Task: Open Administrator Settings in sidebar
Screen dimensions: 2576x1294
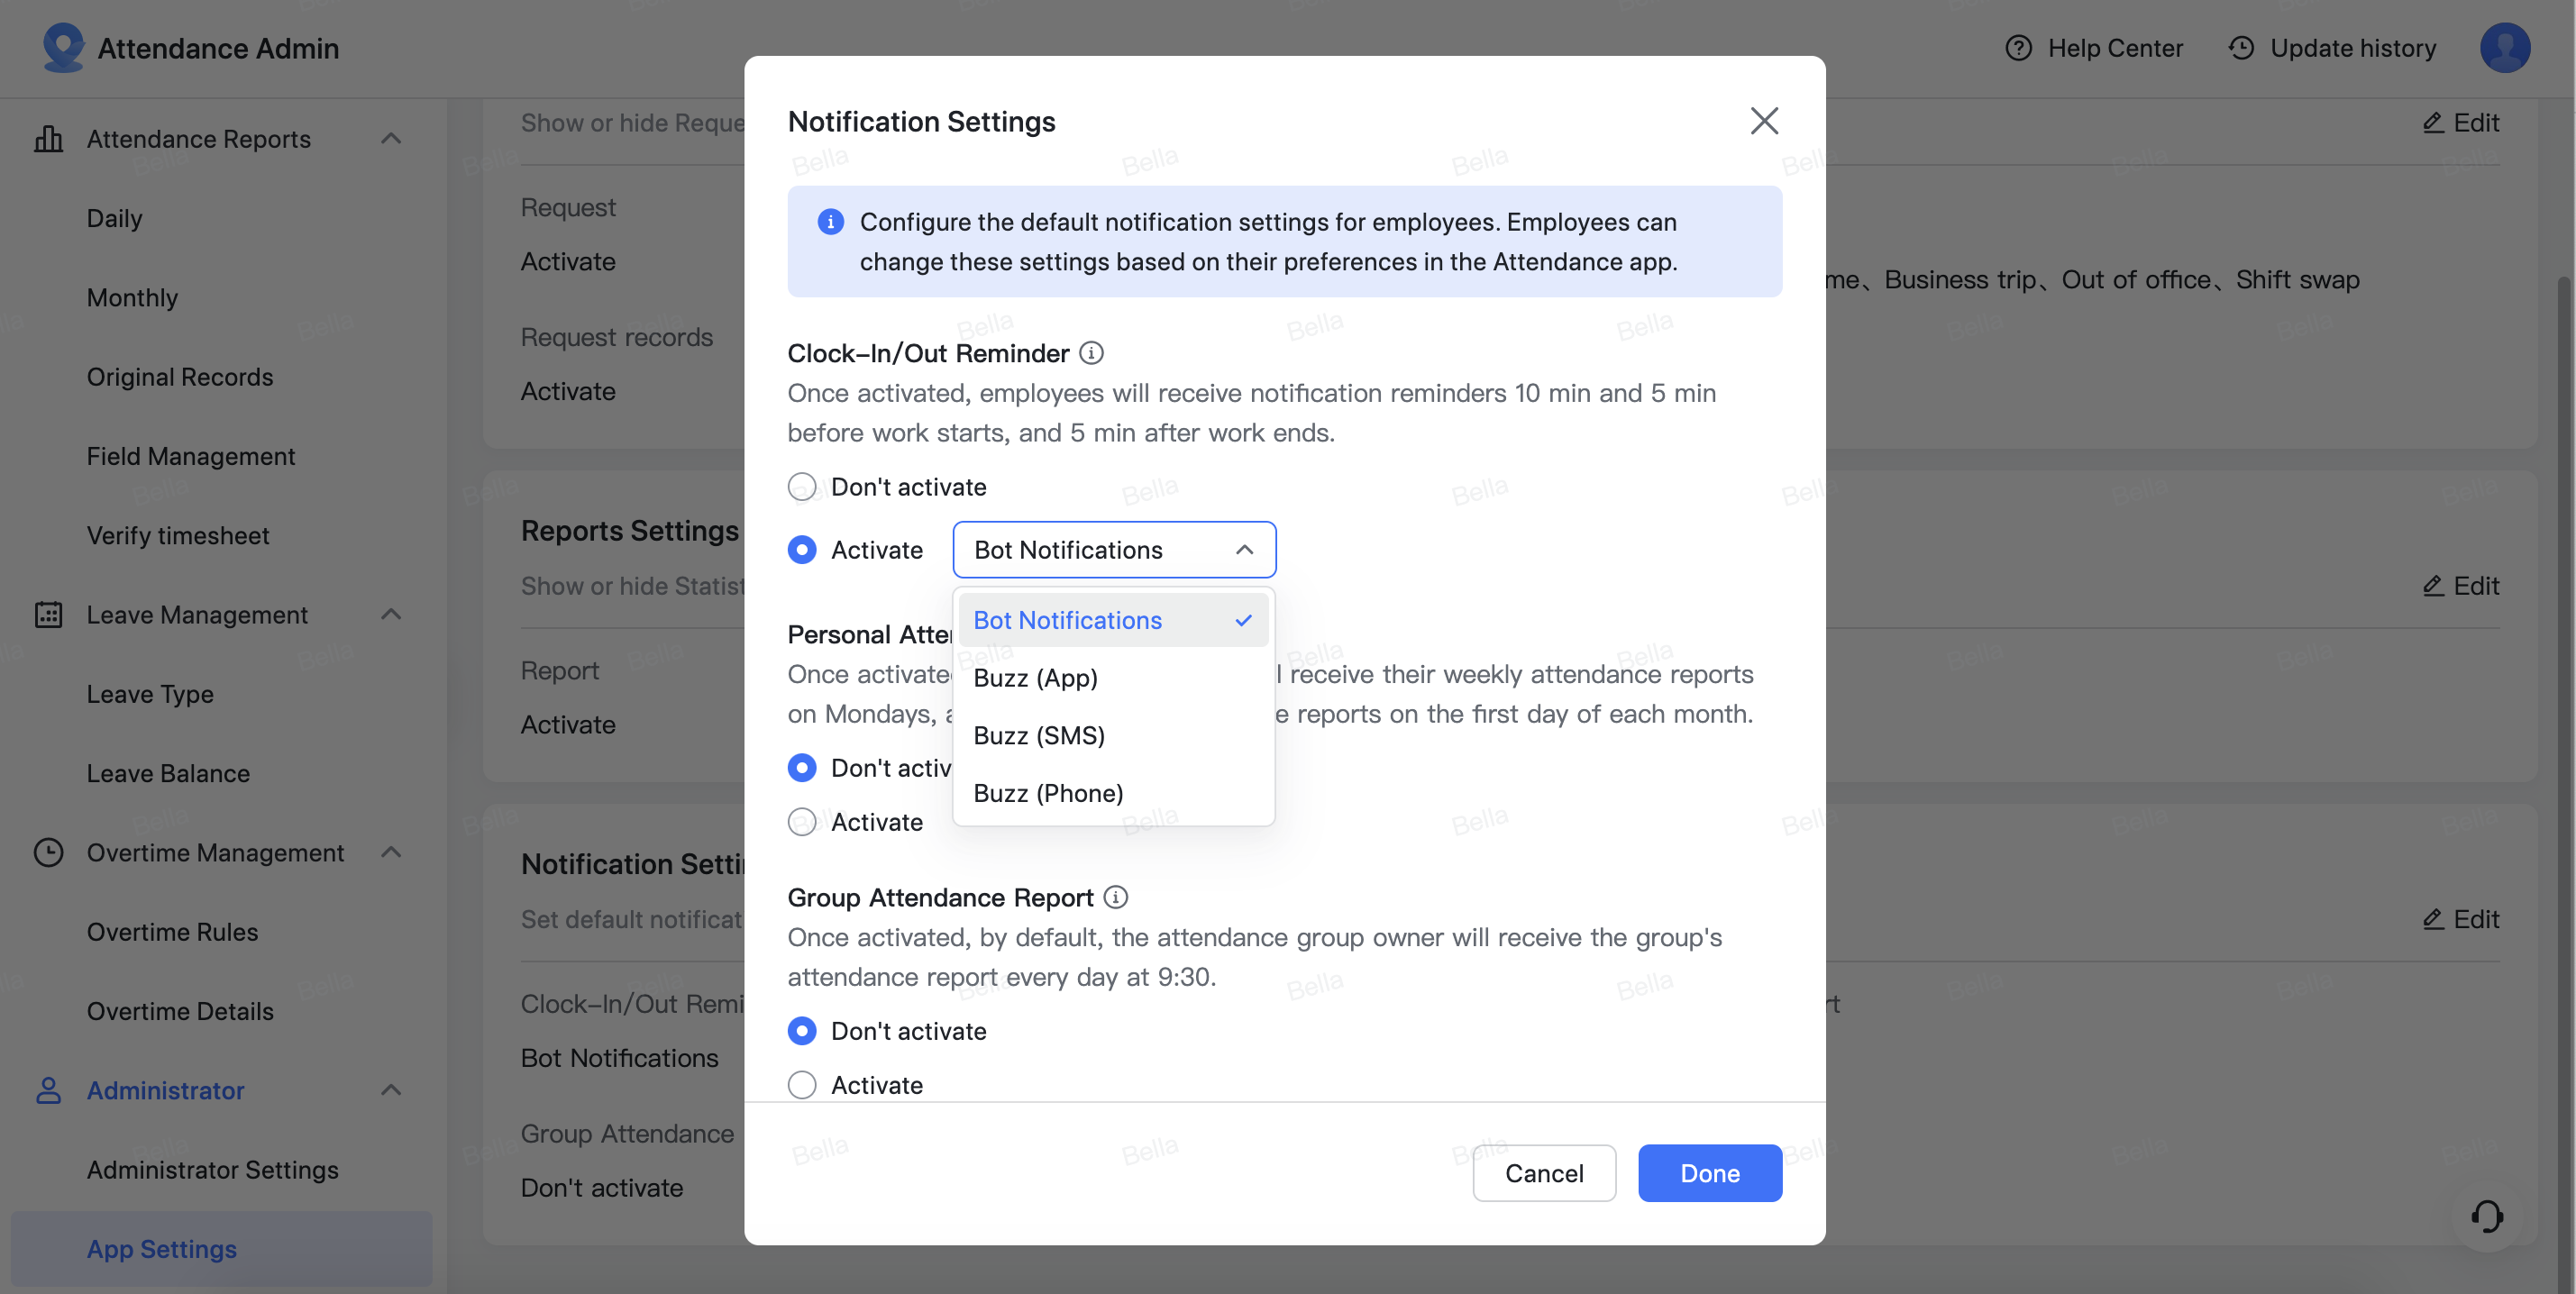Action: (x=212, y=1169)
